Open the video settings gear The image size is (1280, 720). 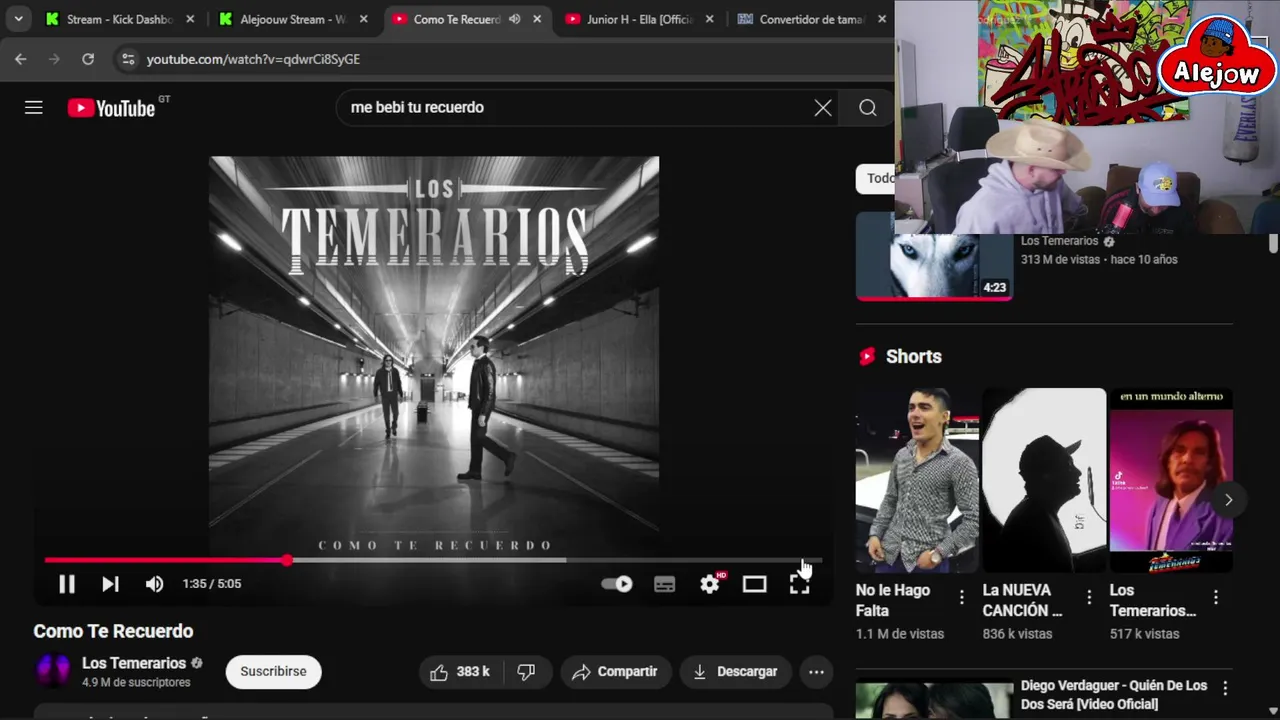pyautogui.click(x=710, y=584)
